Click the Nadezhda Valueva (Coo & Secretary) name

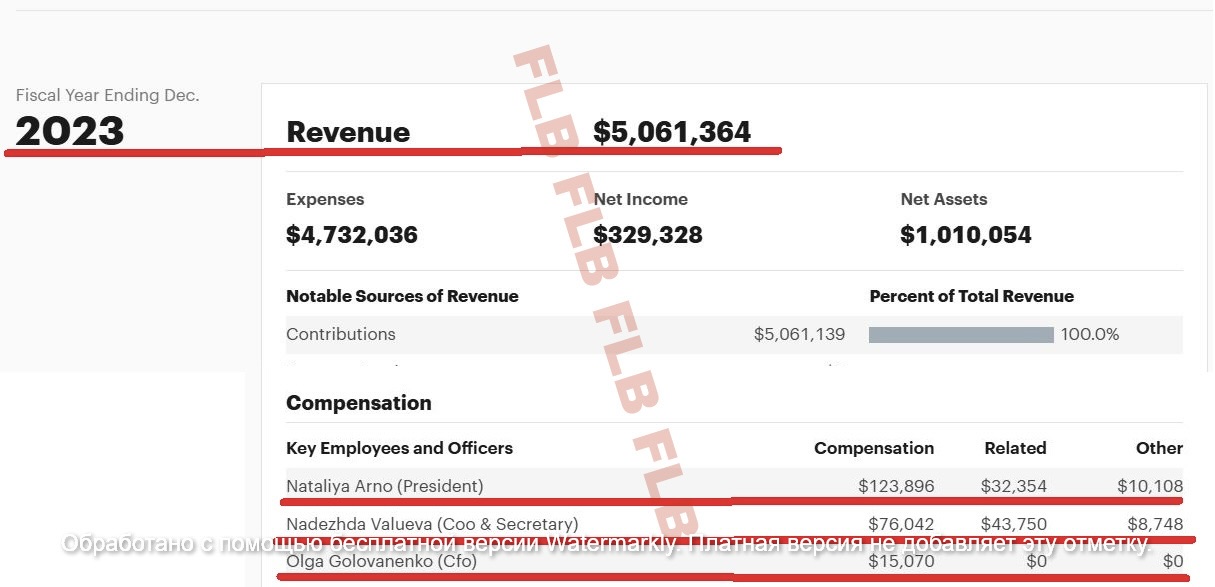coord(432,524)
